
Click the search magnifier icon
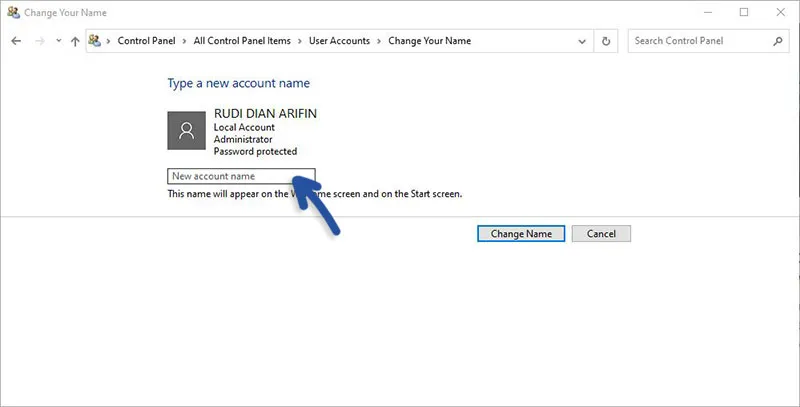pos(778,41)
